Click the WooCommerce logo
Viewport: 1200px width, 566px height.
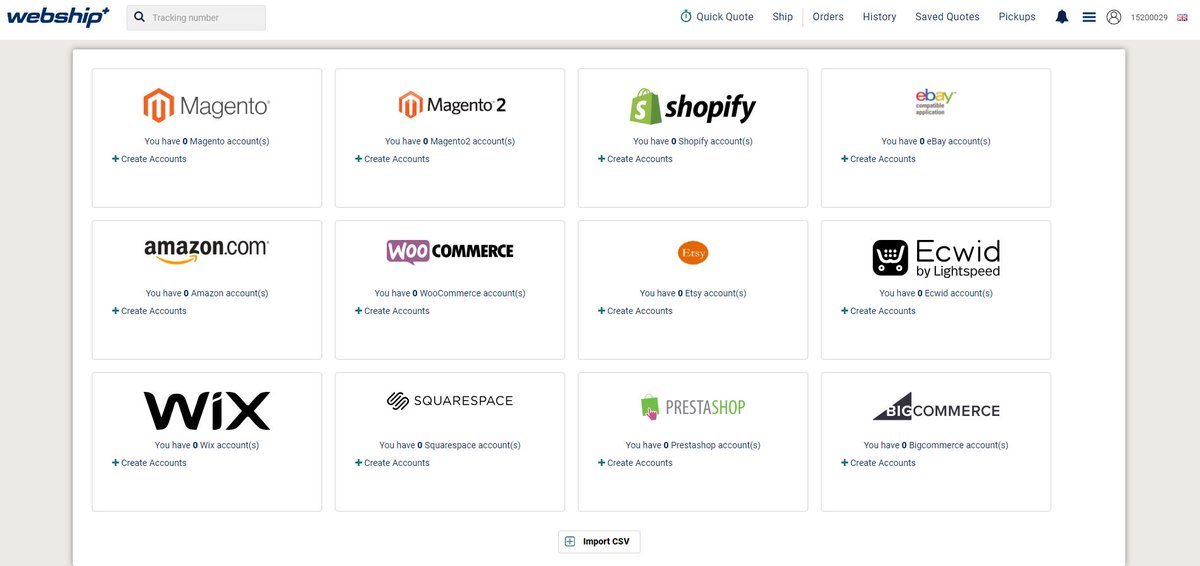point(450,251)
